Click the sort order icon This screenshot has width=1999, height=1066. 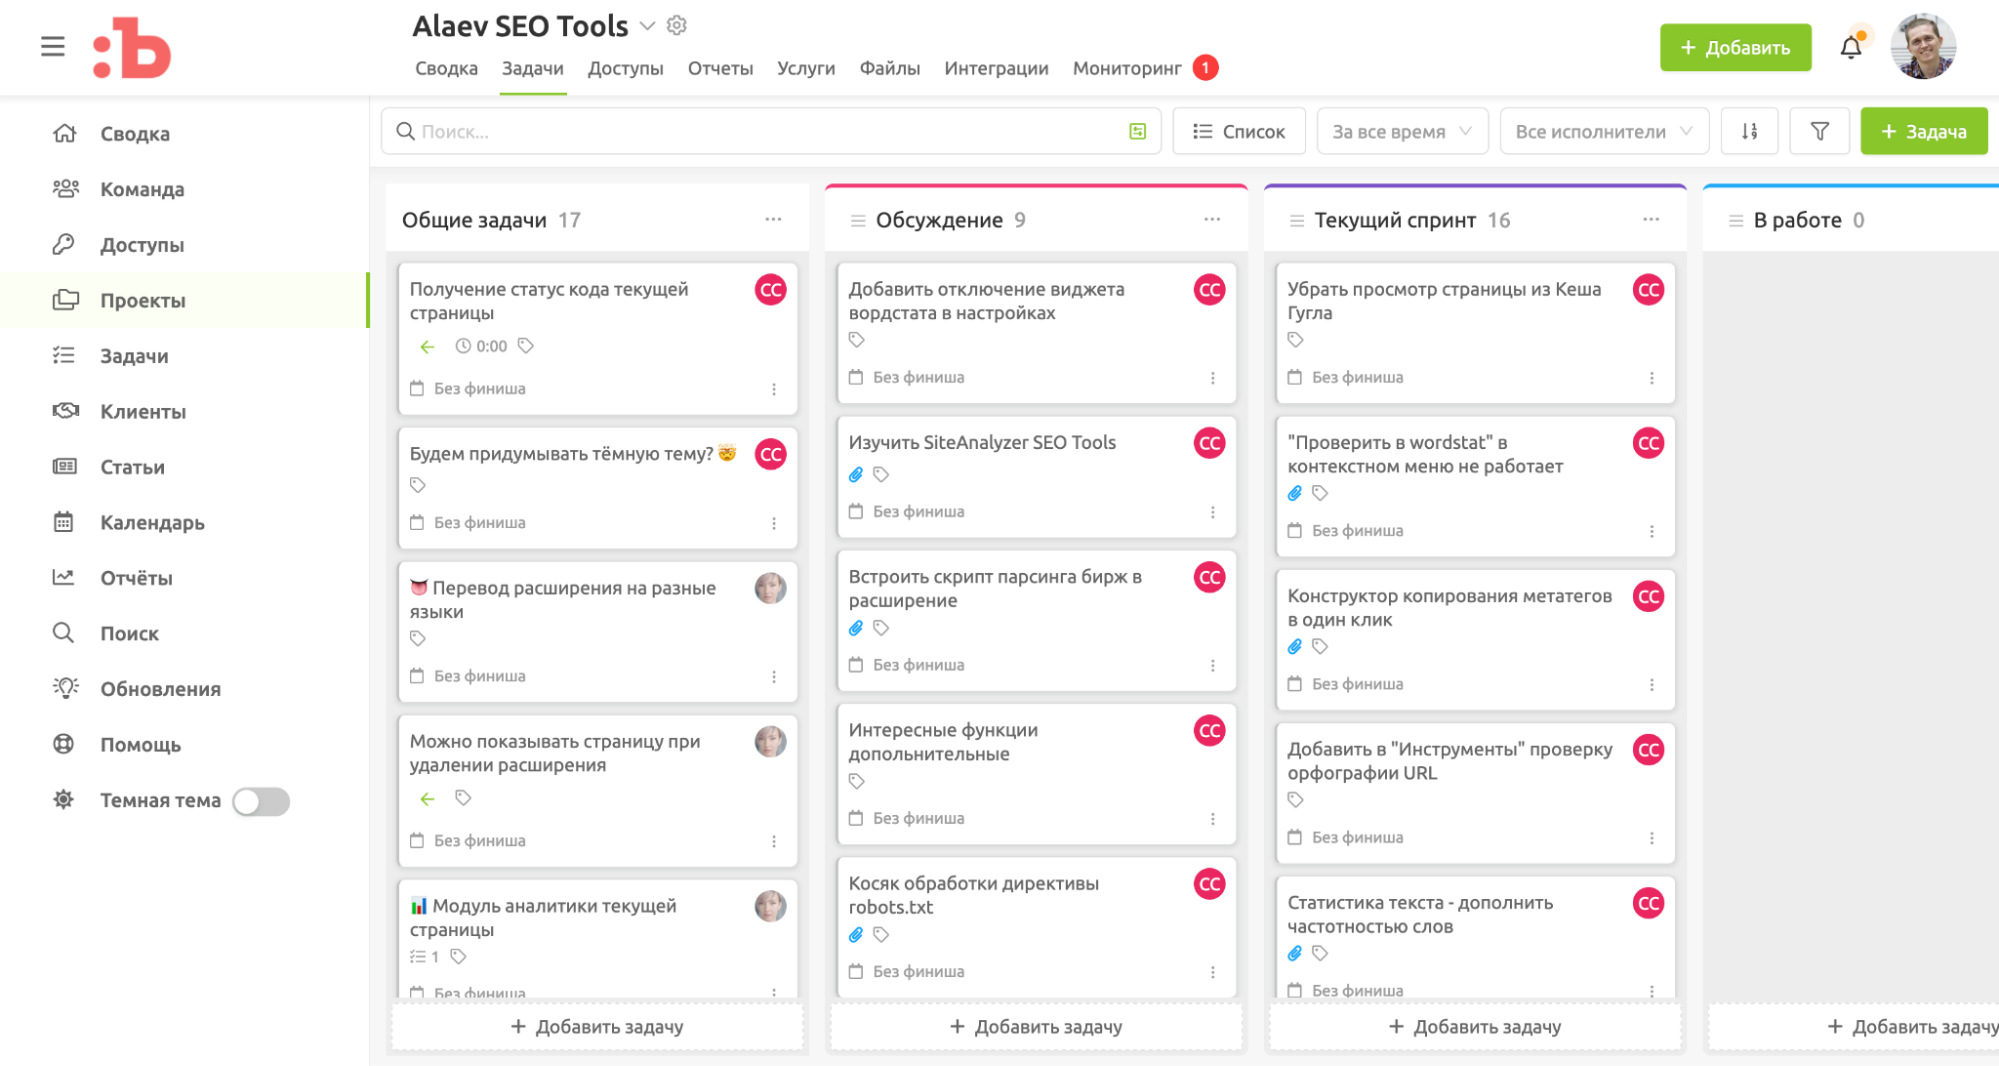[1749, 131]
